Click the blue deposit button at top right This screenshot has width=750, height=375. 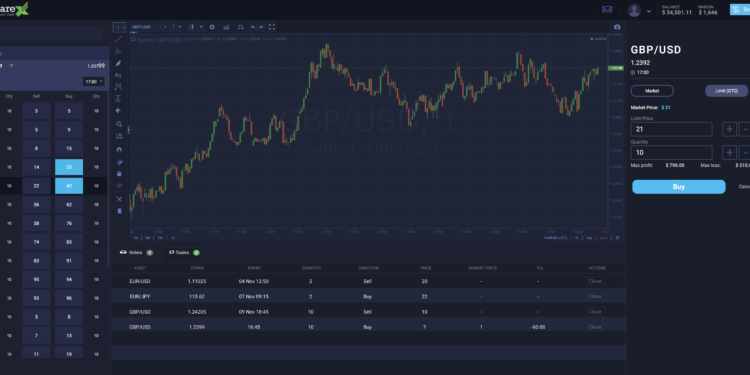739,10
